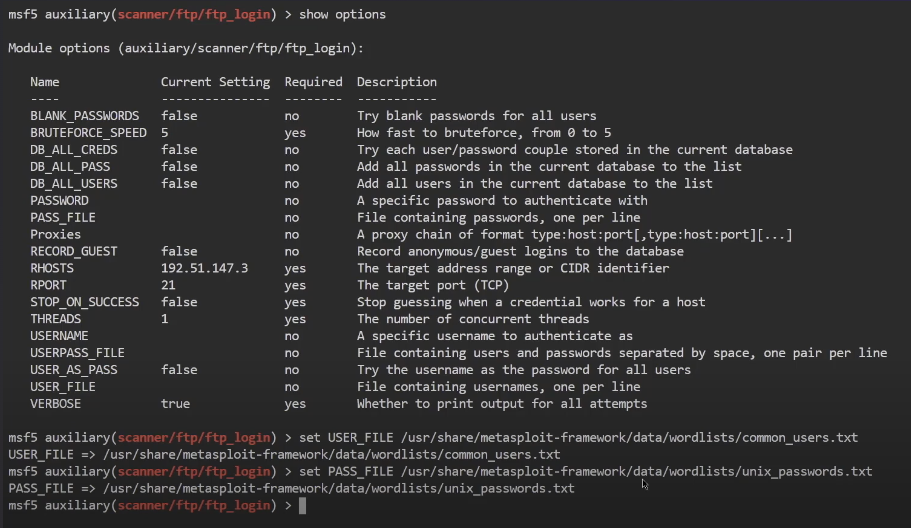The image size is (911, 528).
Task: Click the "Current Setting" column header
Action: [215, 82]
